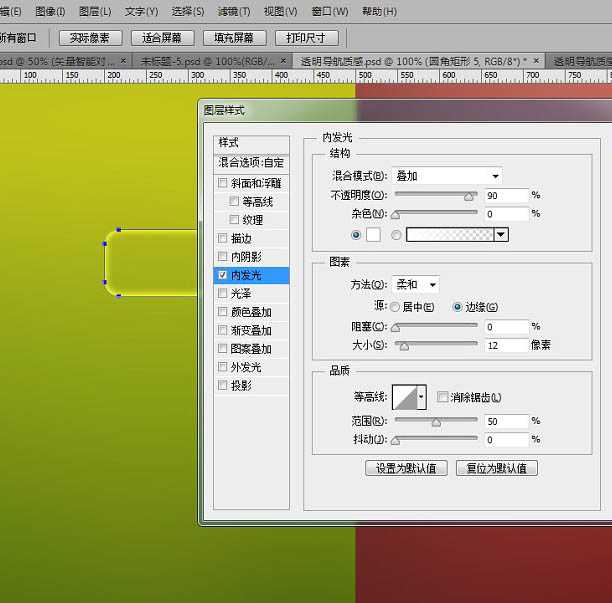Image resolution: width=612 pixels, height=603 pixels.
Task: Click the 实际像素 button
Action: click(x=90, y=38)
